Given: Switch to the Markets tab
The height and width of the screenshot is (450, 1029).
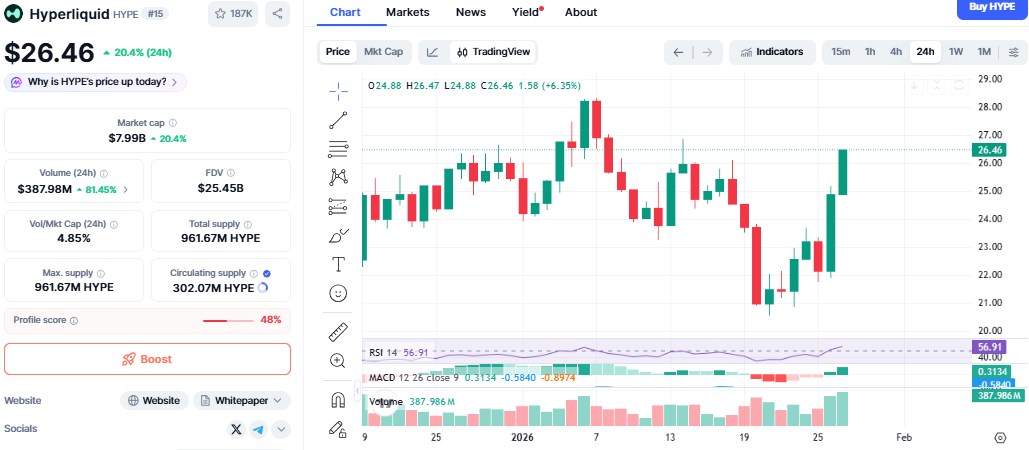Looking at the screenshot, I should tap(407, 12).
